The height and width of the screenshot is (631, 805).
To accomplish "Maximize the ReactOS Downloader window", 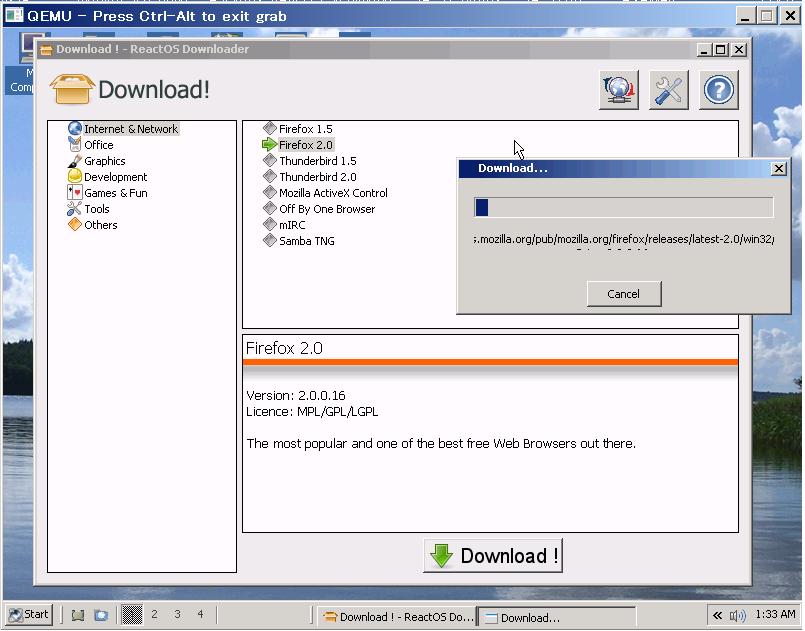I will point(721,50).
